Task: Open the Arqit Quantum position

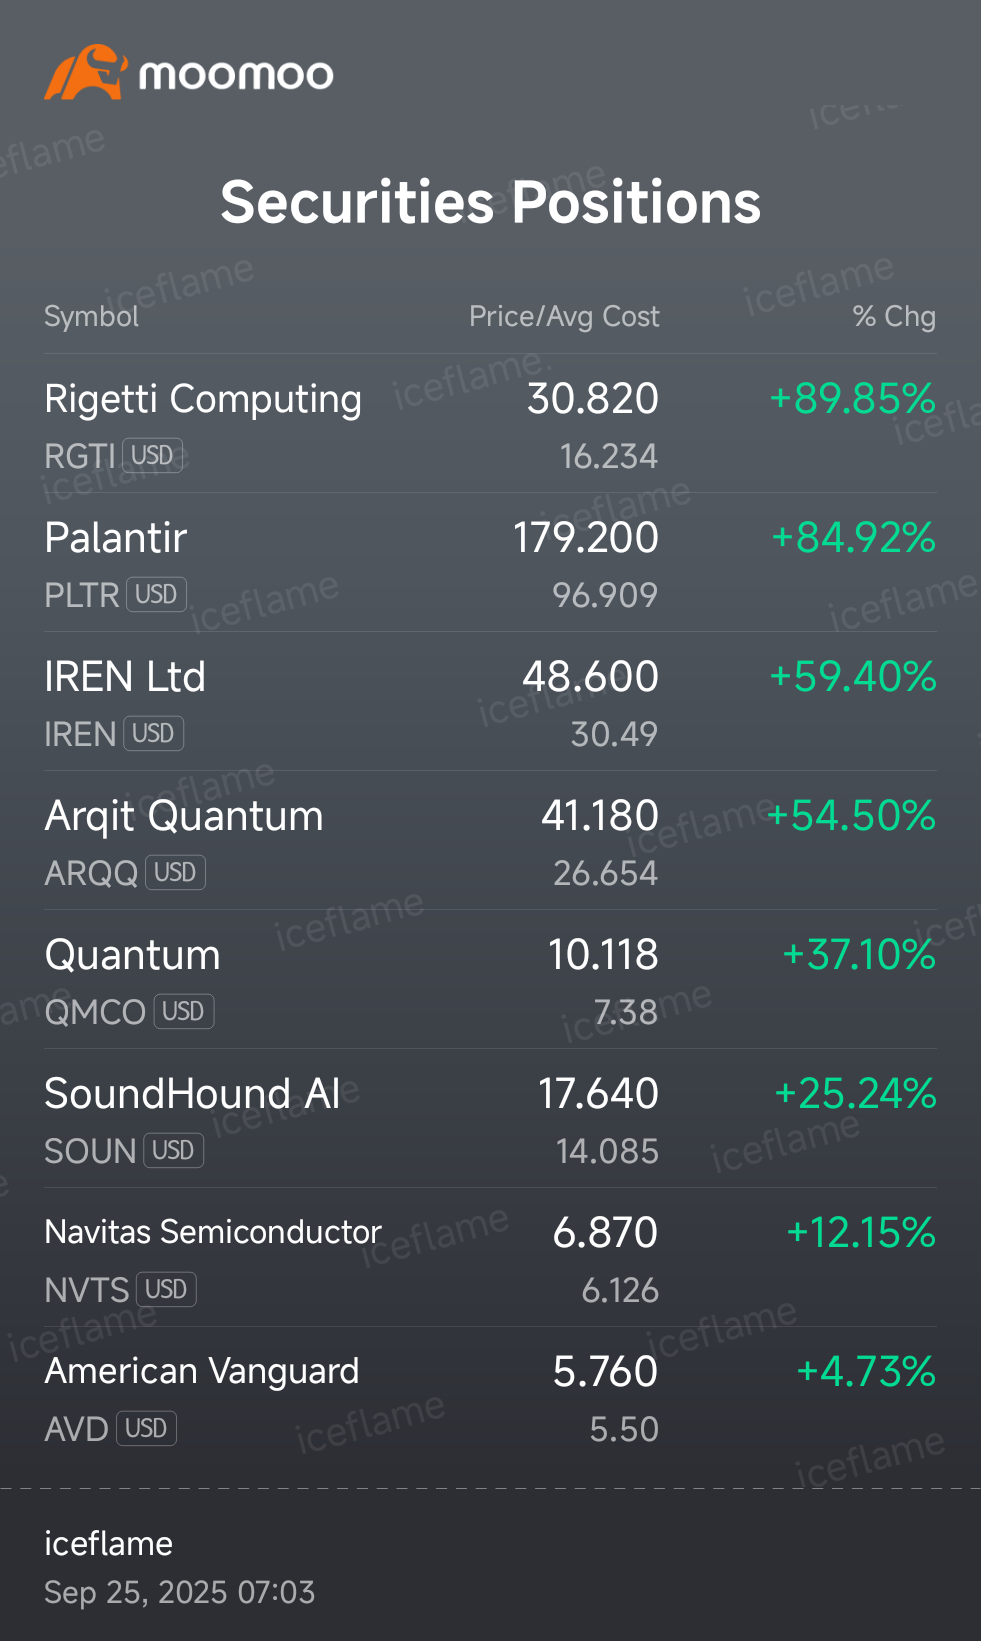Action: click(490, 841)
